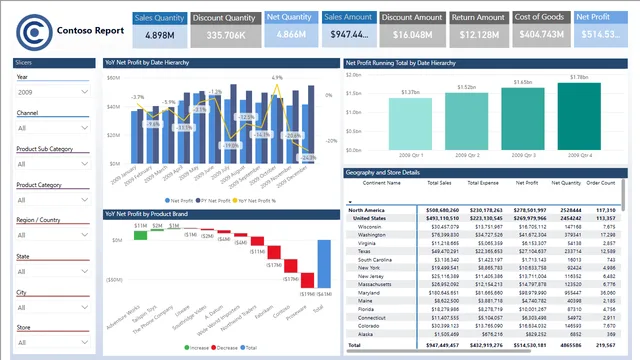The image size is (640, 360).
Task: Select the Alaska row
Action: (x=482, y=334)
